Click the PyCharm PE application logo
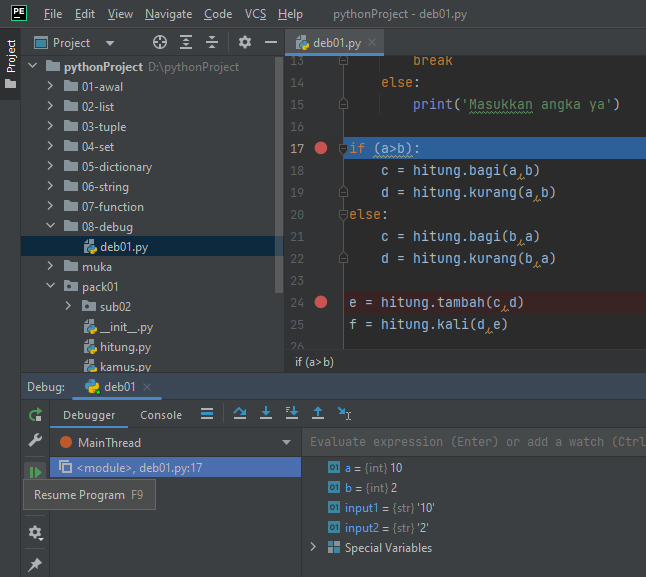 click(x=19, y=13)
